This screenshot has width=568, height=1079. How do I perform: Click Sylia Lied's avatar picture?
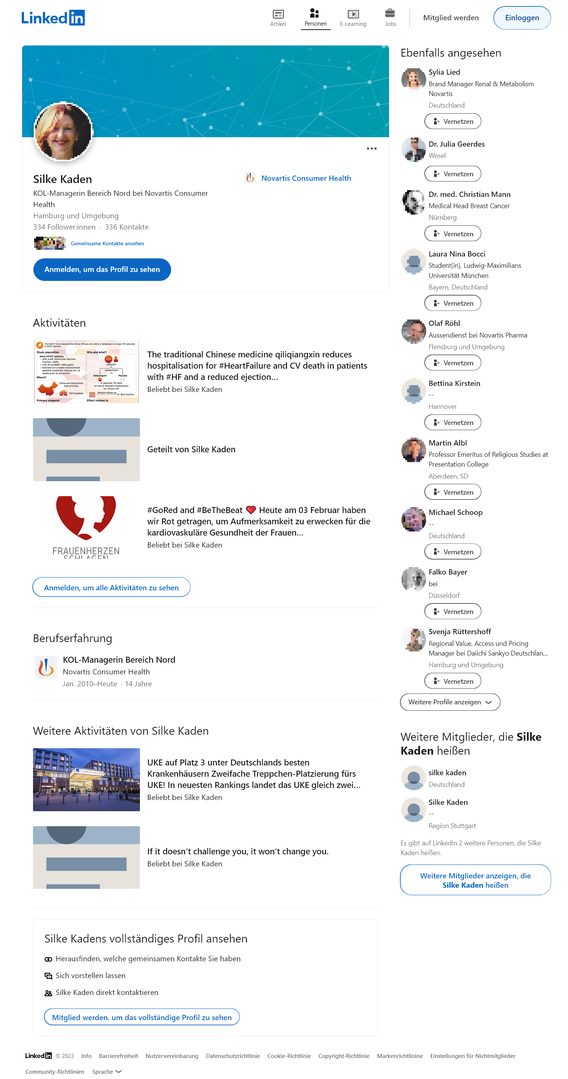click(413, 79)
